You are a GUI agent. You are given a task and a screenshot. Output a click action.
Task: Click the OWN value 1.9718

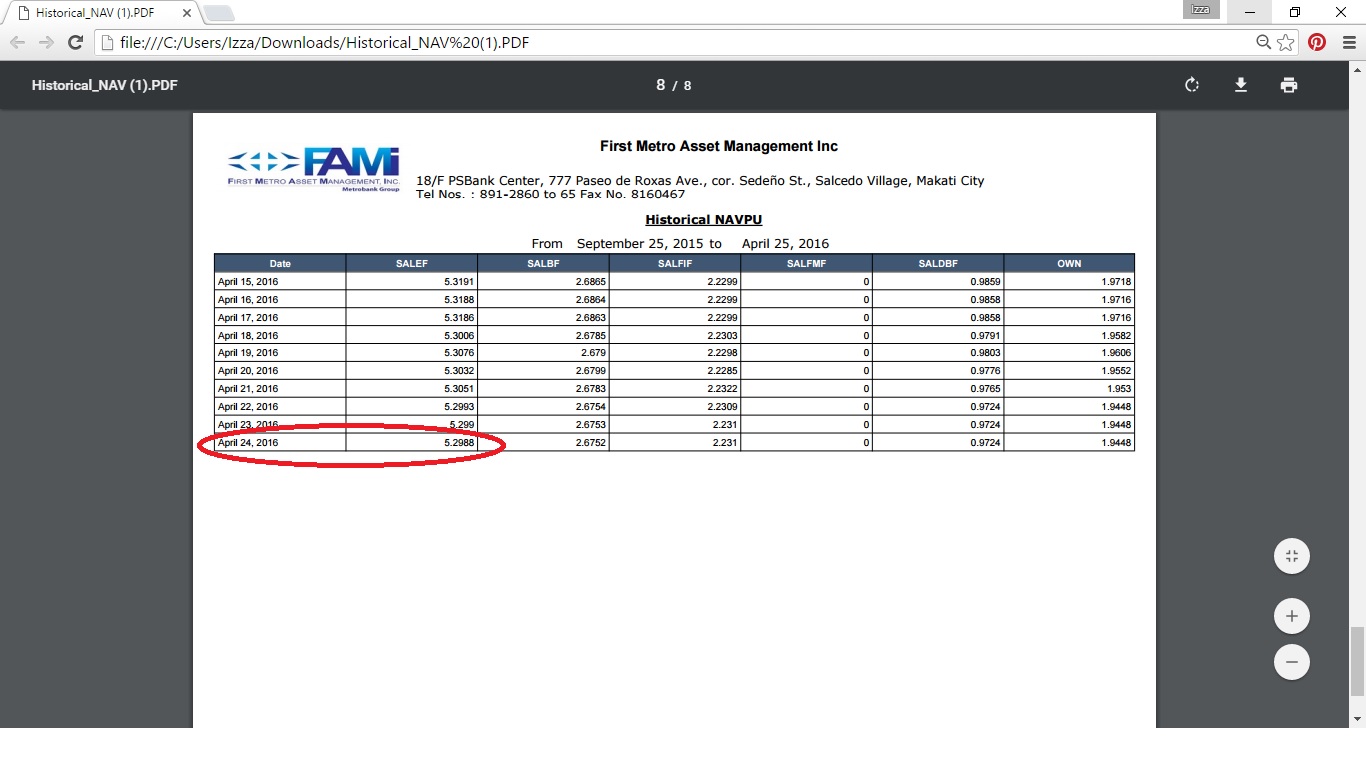pyautogui.click(x=1117, y=282)
